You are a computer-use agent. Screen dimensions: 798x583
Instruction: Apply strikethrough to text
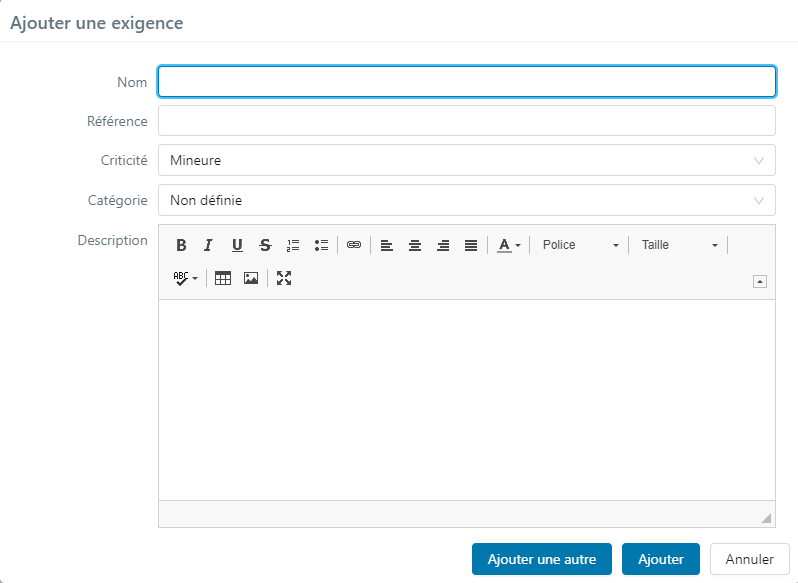coord(265,245)
